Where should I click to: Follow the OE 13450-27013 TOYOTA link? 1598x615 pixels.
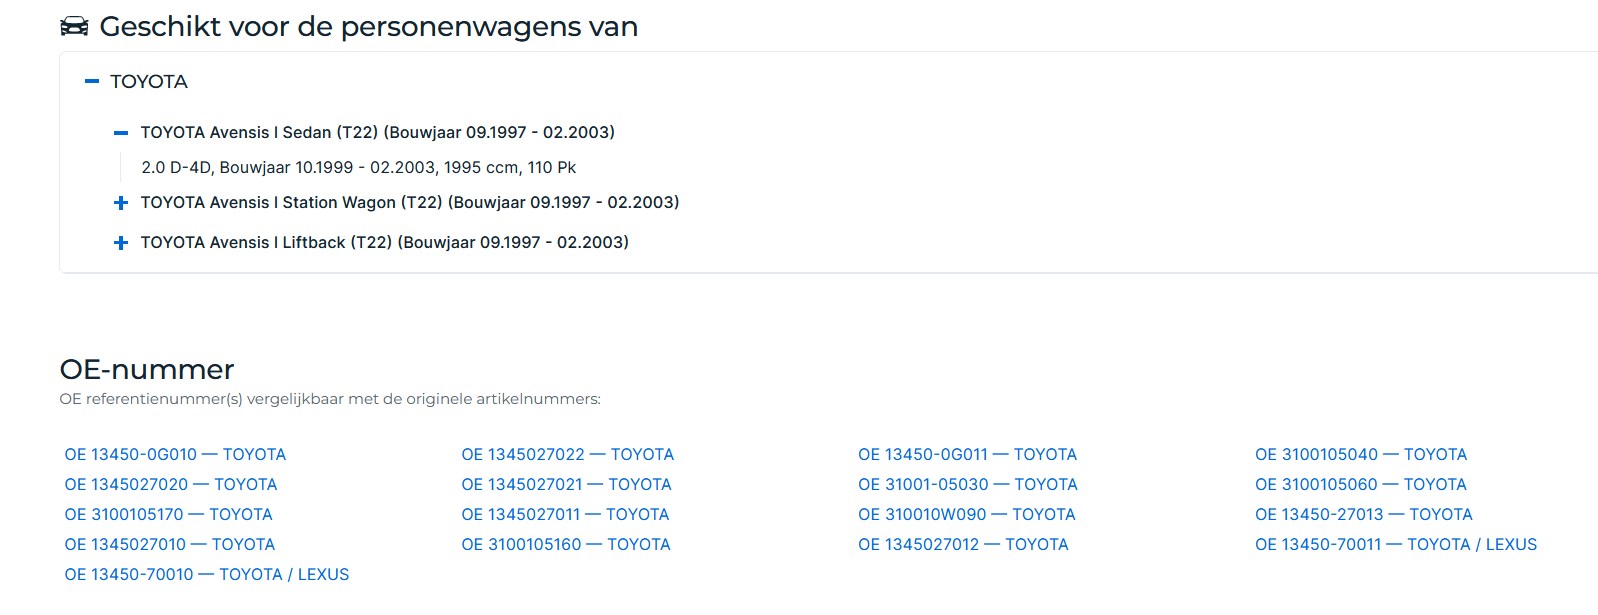(x=1363, y=515)
